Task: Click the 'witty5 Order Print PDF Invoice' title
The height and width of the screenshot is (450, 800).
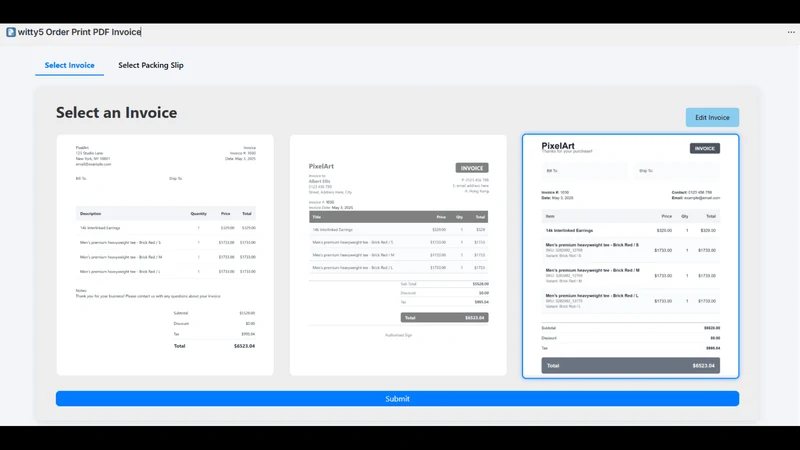Action: [80, 32]
